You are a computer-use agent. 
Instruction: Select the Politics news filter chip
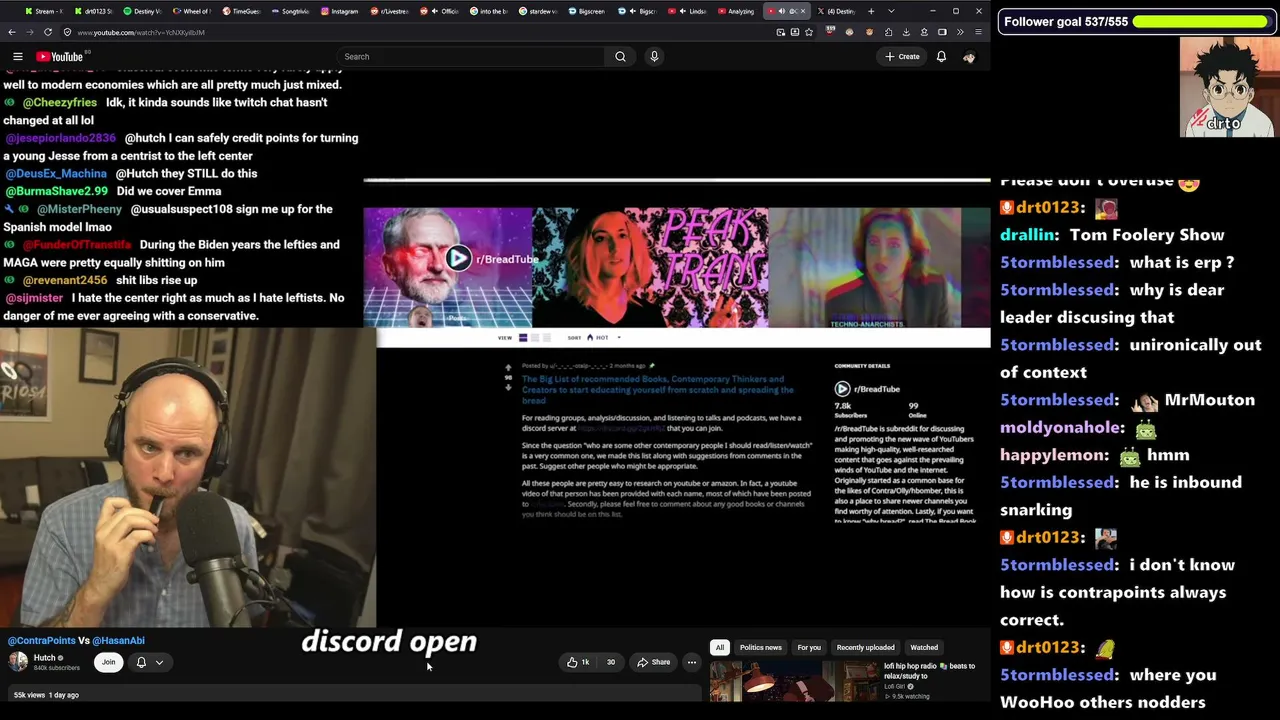tap(761, 648)
